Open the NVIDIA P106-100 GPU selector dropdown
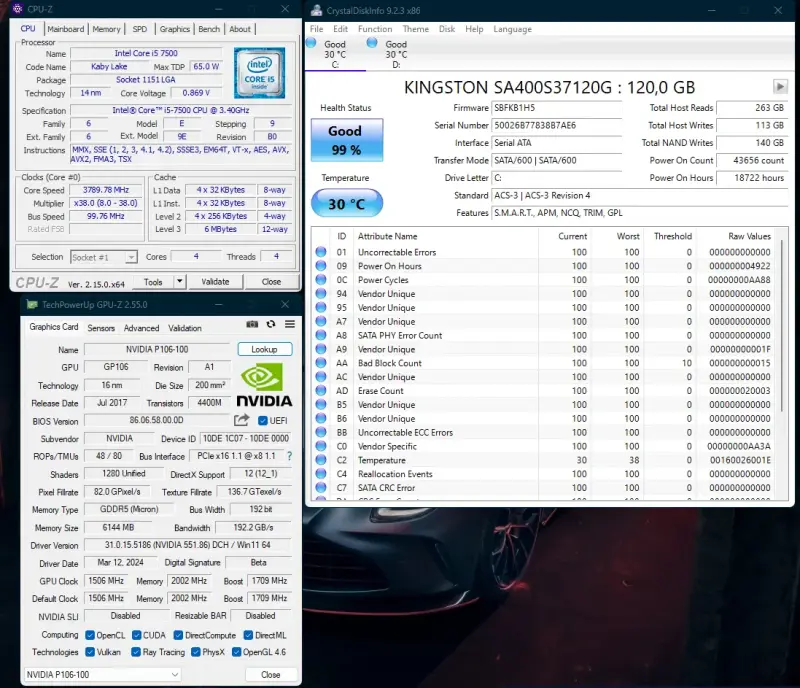Screen dimensions: 800x688 pos(102,674)
